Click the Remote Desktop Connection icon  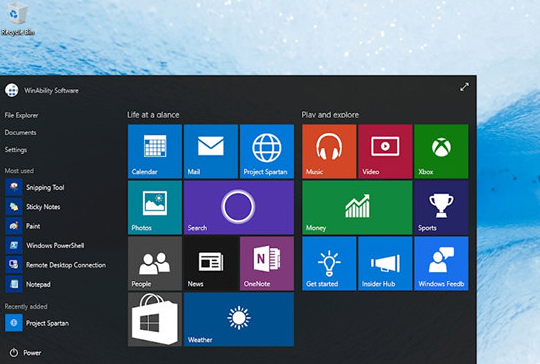pos(14,265)
